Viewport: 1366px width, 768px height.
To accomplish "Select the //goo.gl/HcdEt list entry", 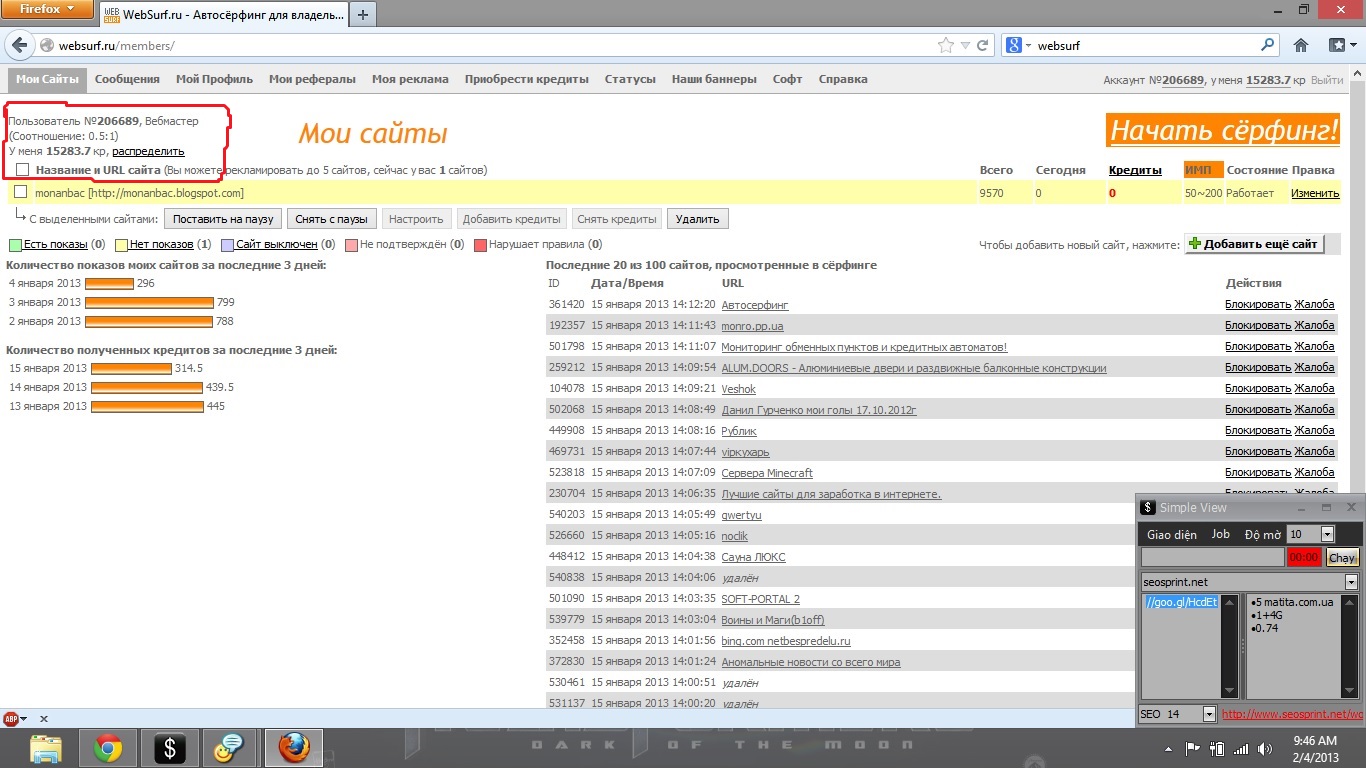I will click(1182, 602).
